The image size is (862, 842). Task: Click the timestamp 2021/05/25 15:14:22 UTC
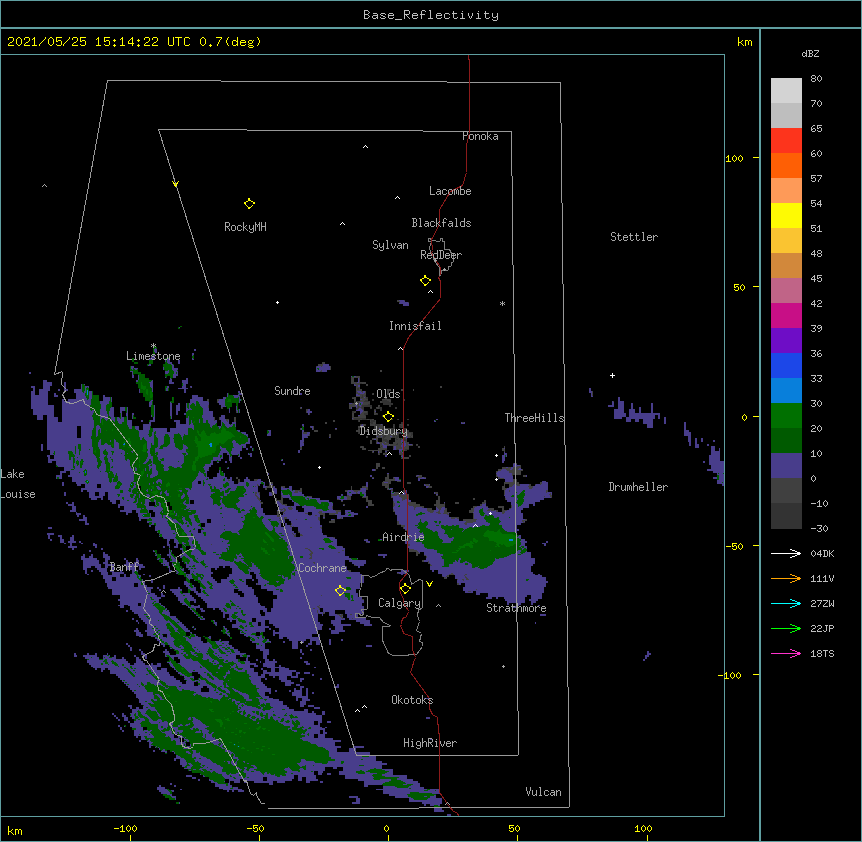(99, 42)
